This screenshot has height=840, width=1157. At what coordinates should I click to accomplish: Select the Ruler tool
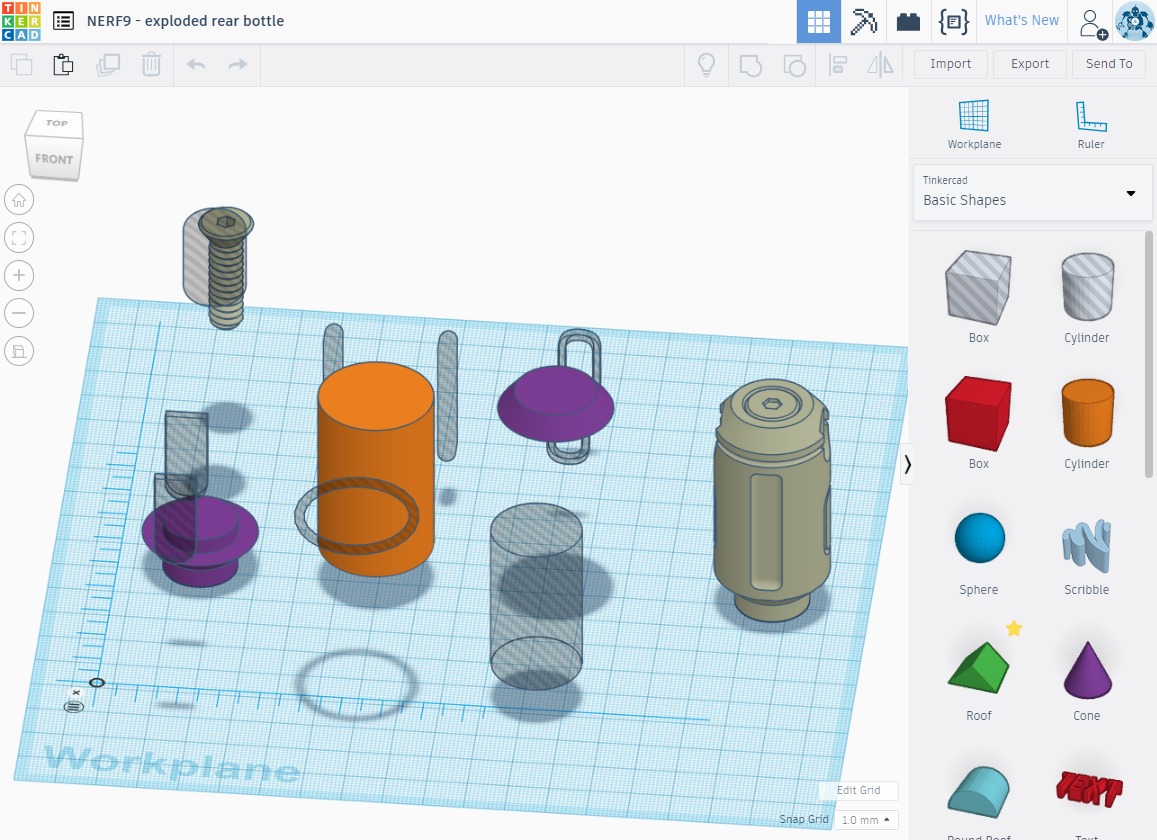(x=1091, y=124)
